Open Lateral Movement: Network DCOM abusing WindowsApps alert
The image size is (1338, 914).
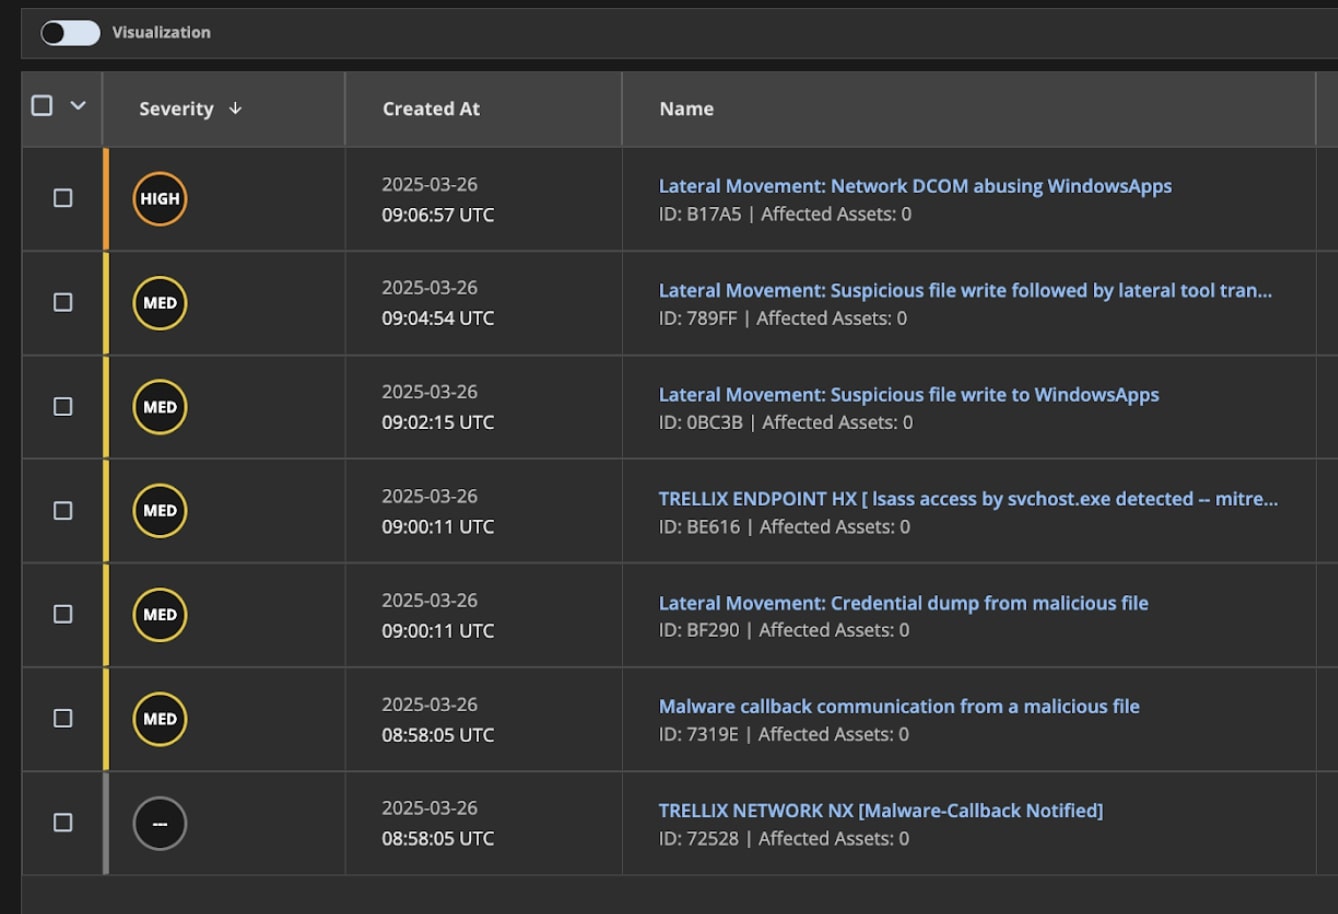point(914,186)
